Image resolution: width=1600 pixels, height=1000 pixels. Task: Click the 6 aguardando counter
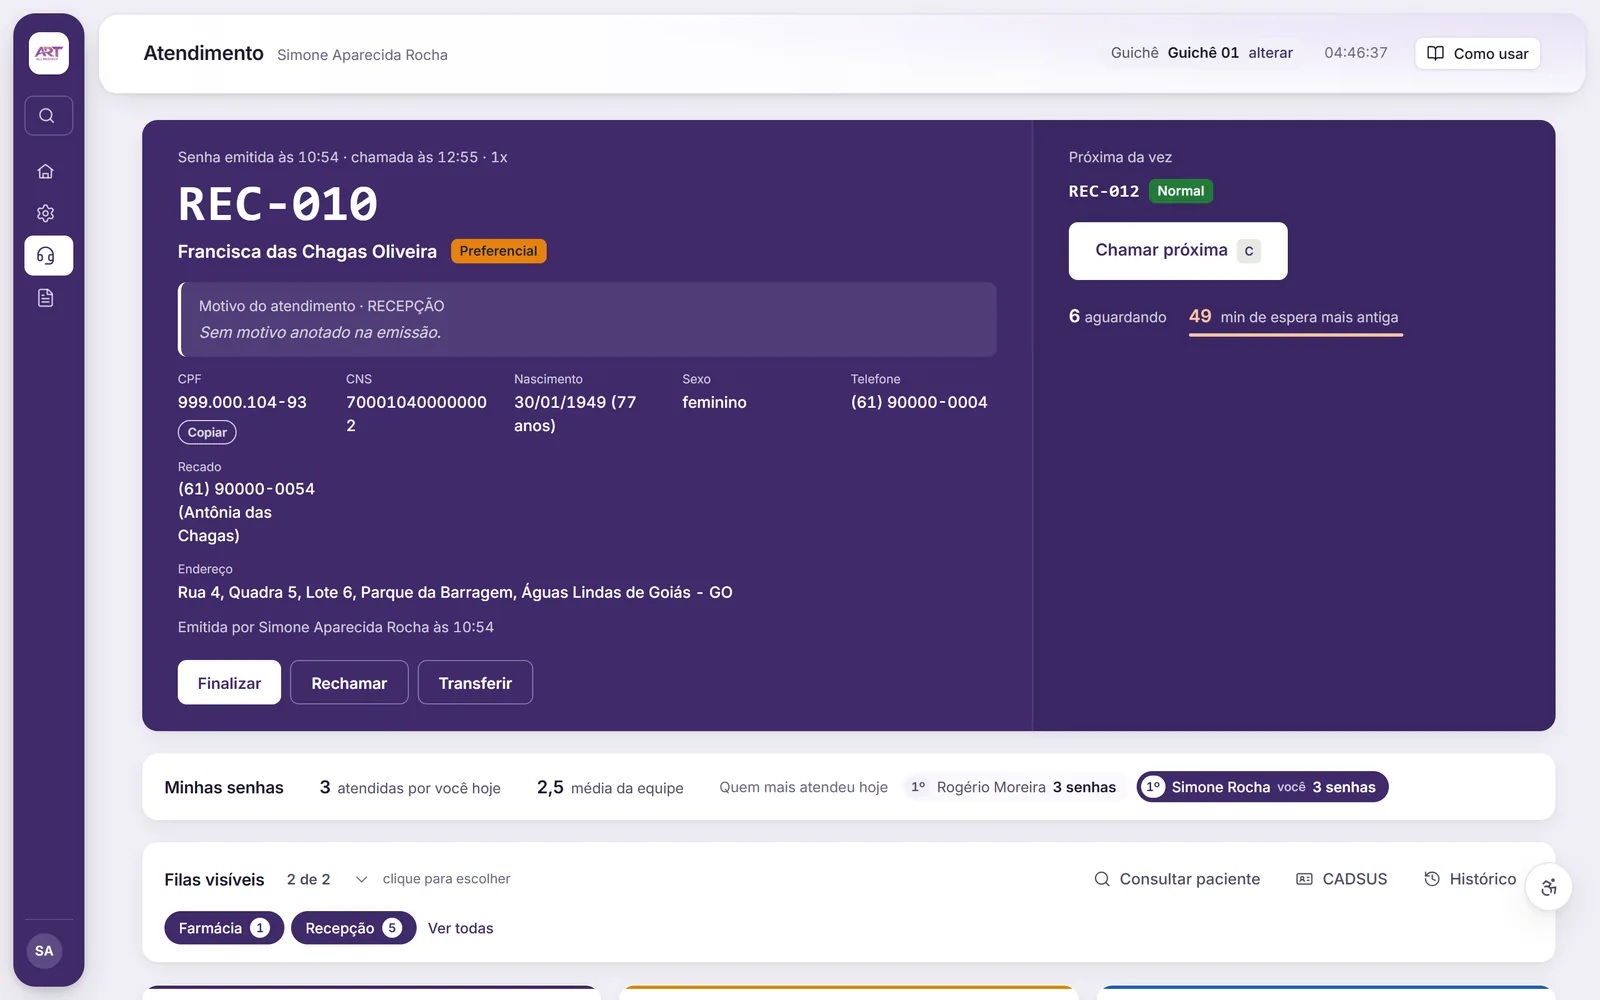point(1117,317)
